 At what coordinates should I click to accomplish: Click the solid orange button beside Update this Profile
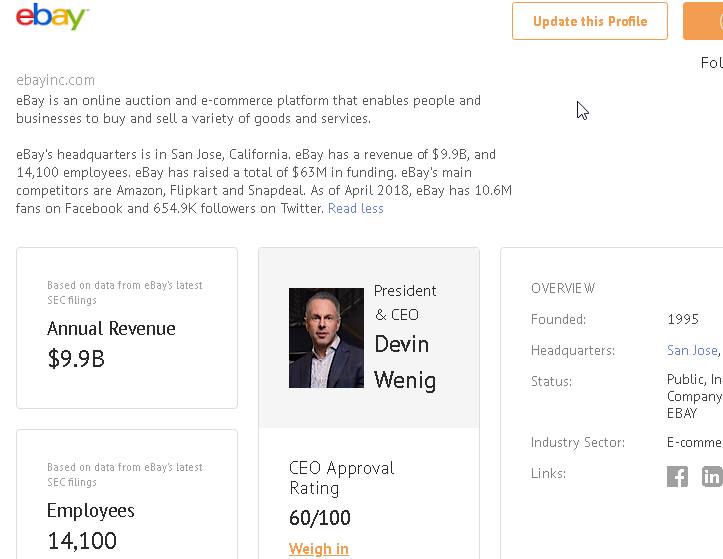(704, 21)
